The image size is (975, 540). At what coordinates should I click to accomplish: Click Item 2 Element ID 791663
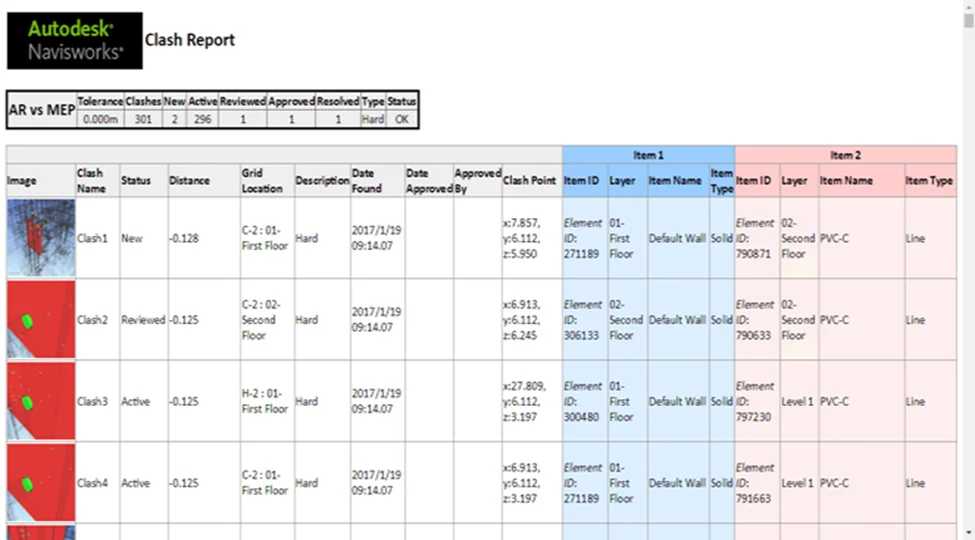click(755, 483)
